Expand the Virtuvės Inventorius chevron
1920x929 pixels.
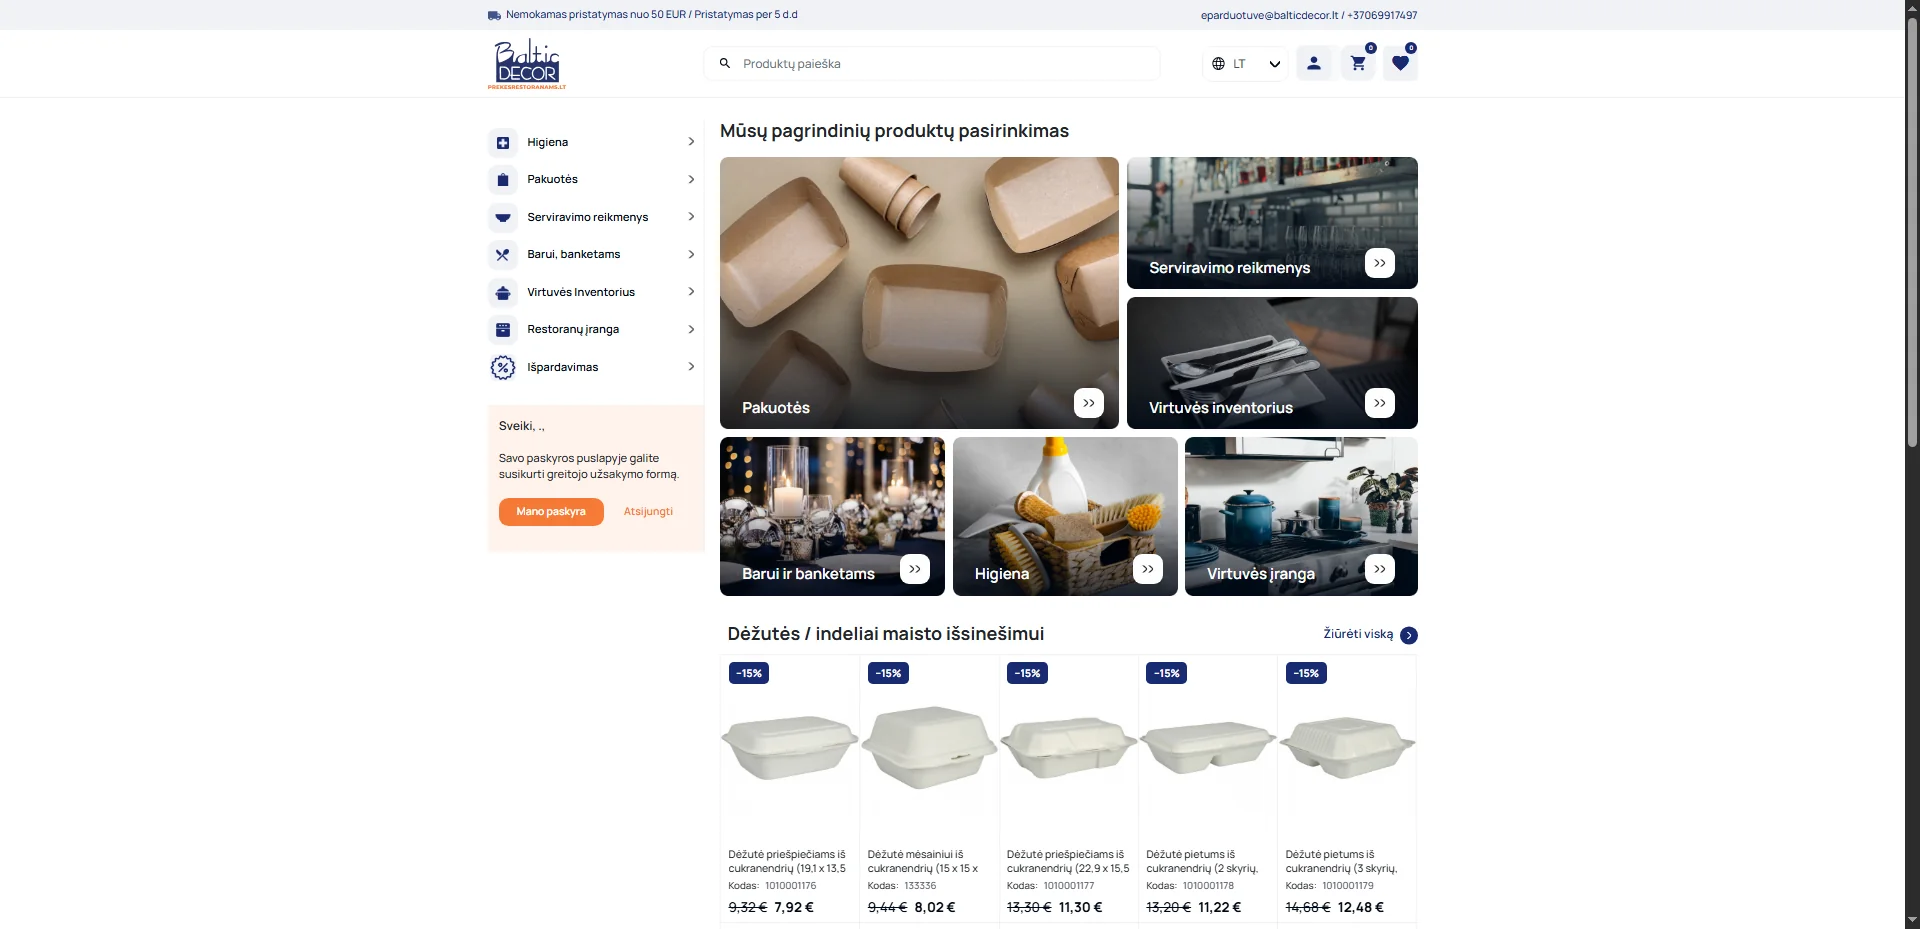tap(691, 292)
